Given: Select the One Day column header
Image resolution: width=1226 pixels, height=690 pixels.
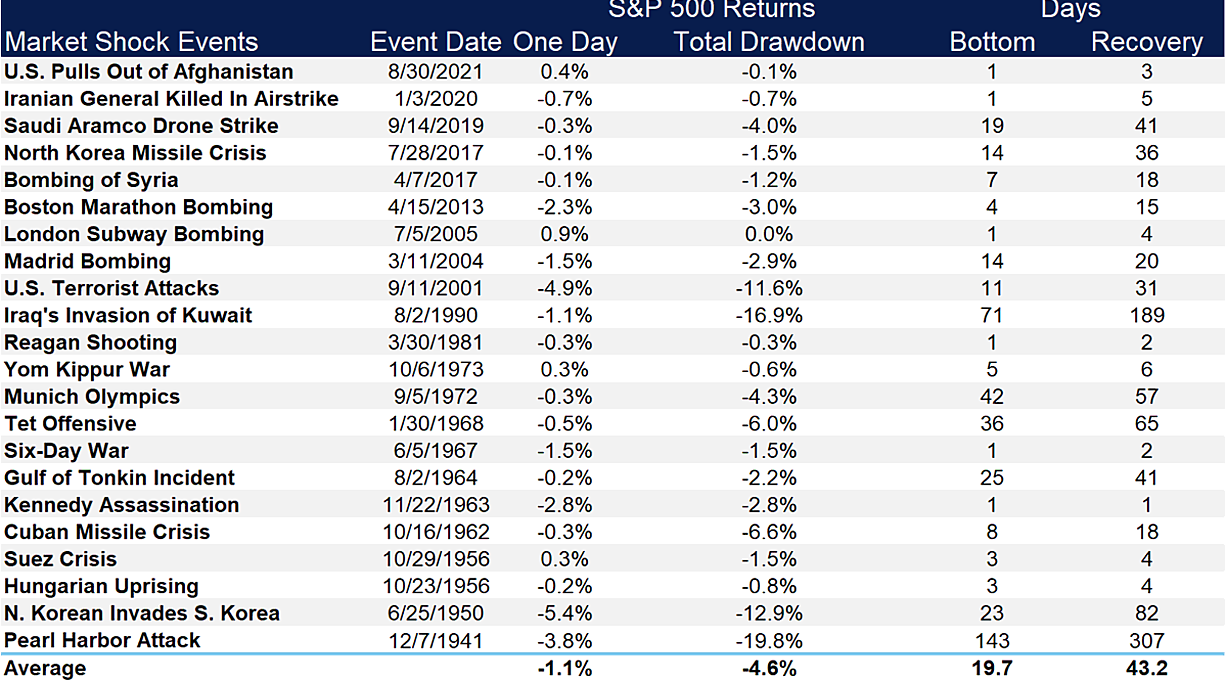Looking at the screenshot, I should point(565,42).
